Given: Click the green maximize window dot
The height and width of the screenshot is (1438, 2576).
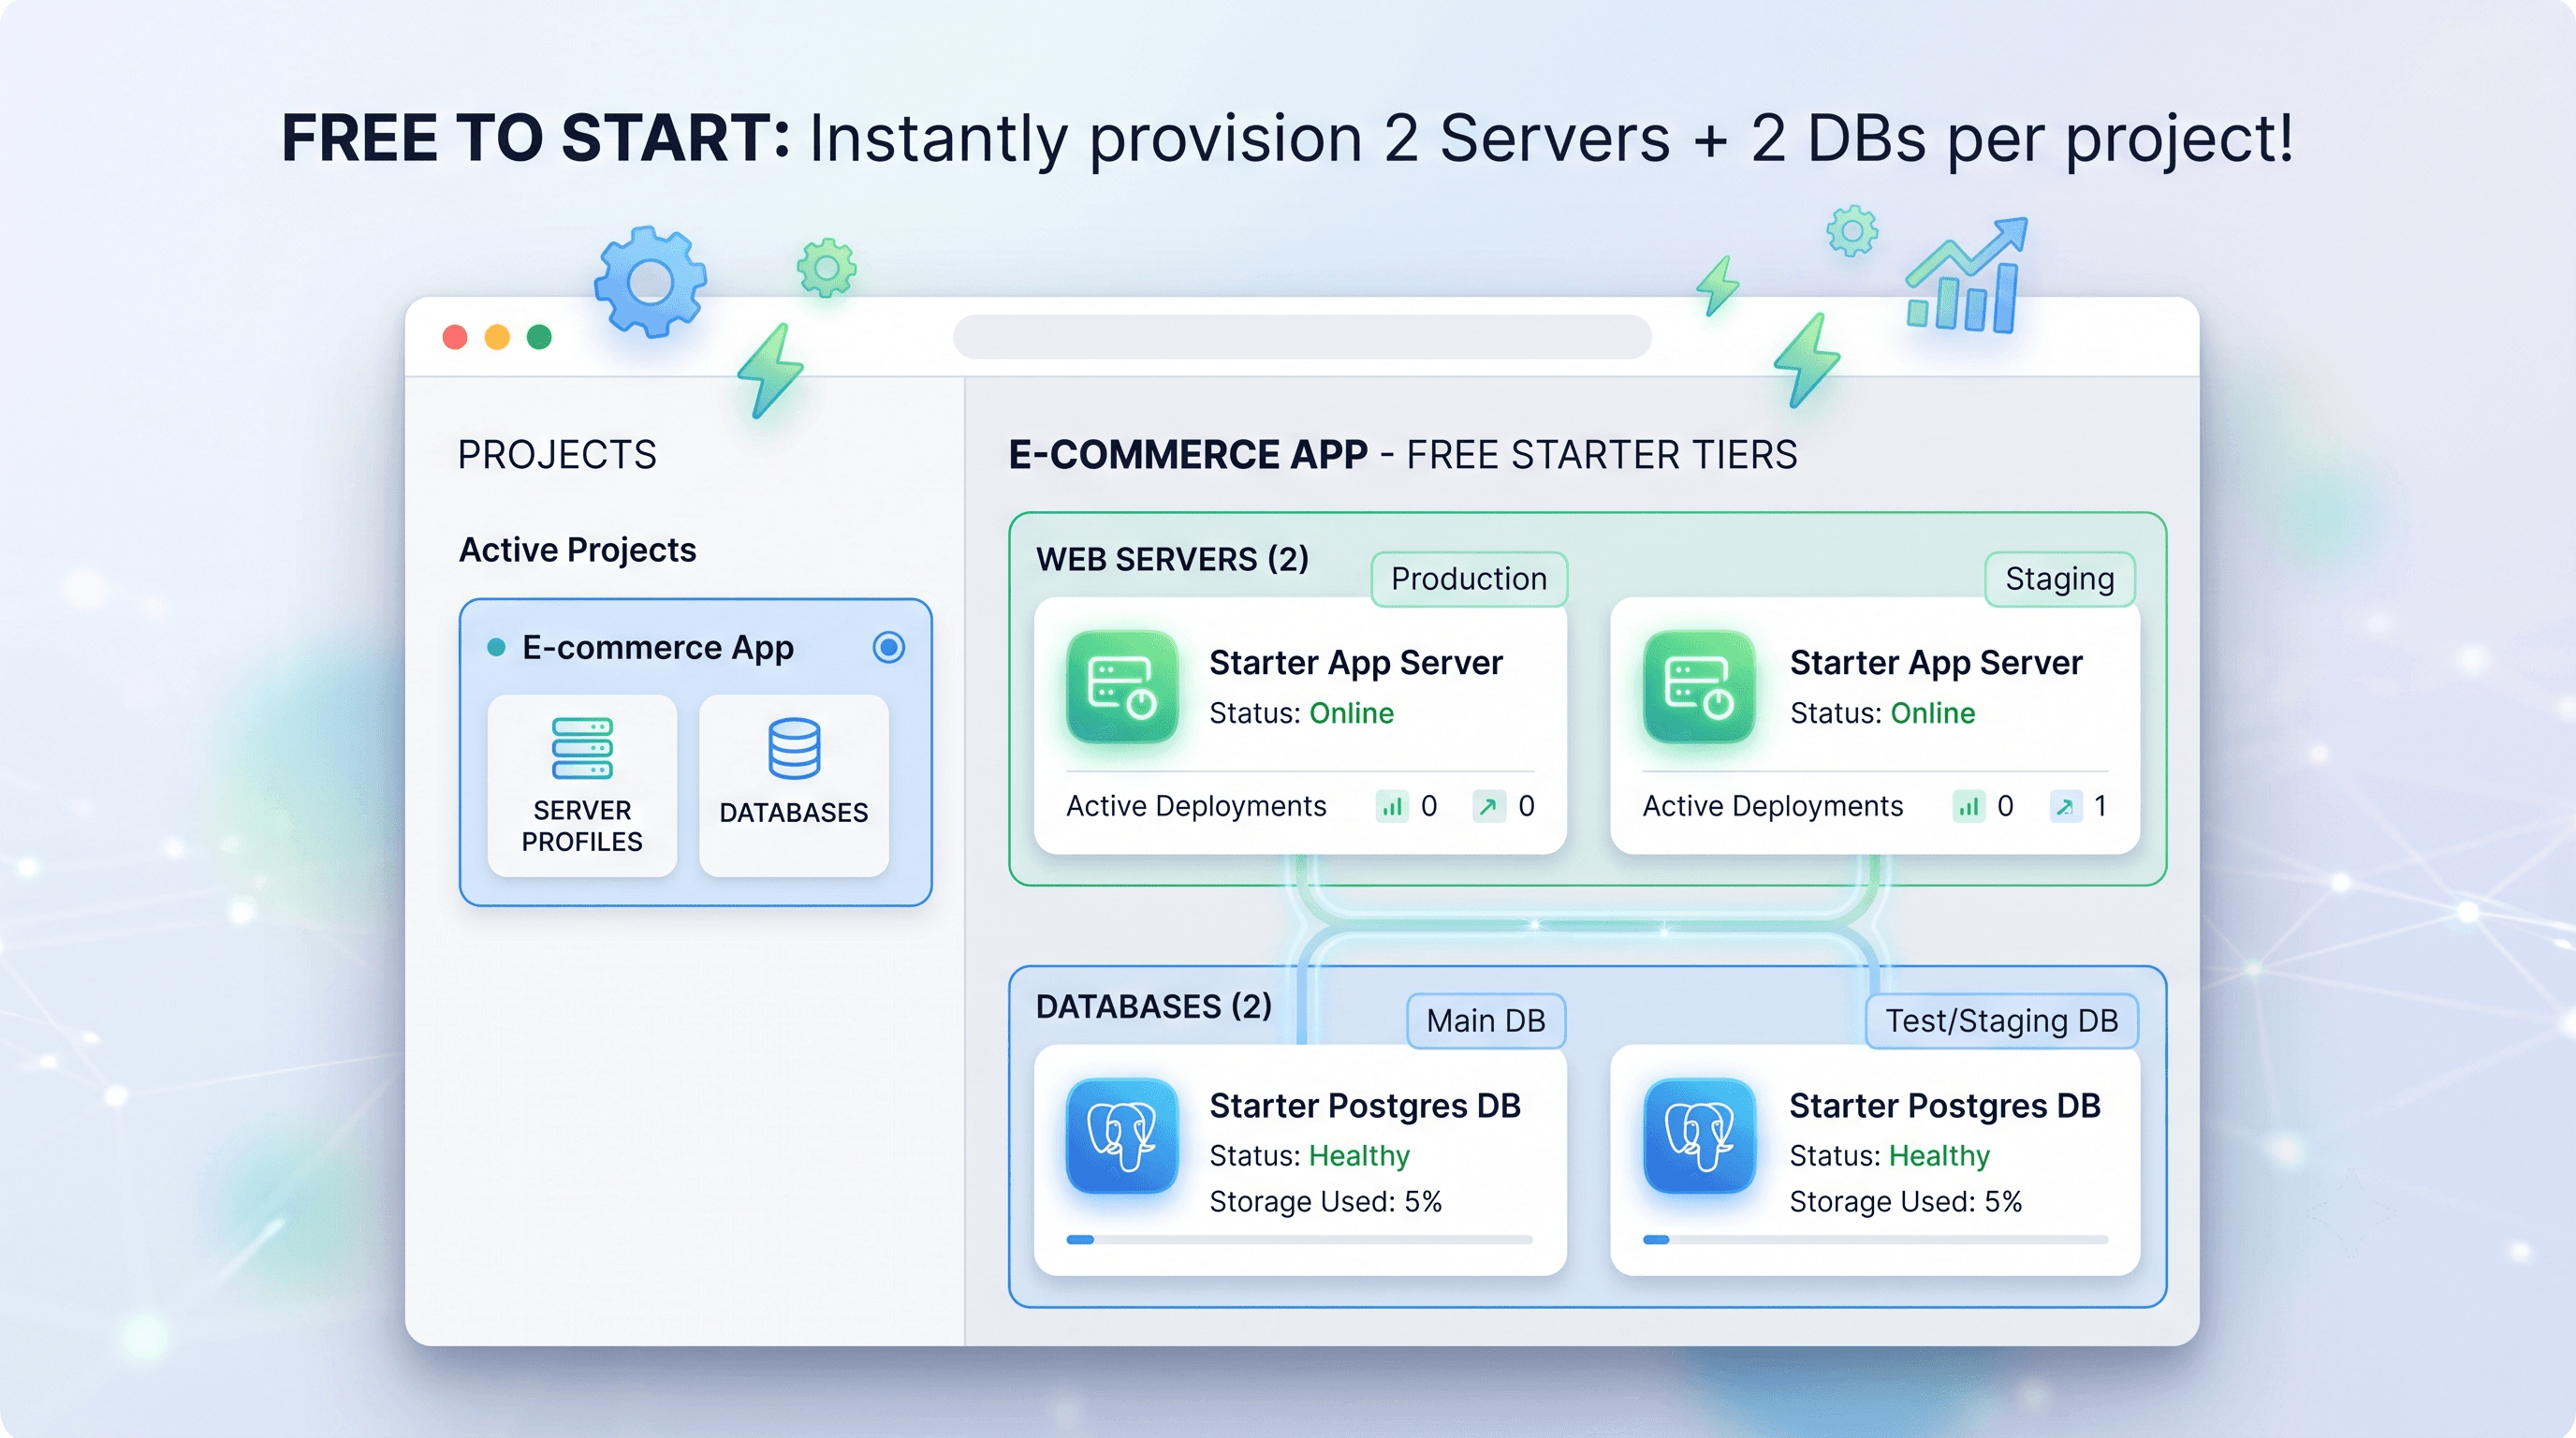Looking at the screenshot, I should click(539, 337).
